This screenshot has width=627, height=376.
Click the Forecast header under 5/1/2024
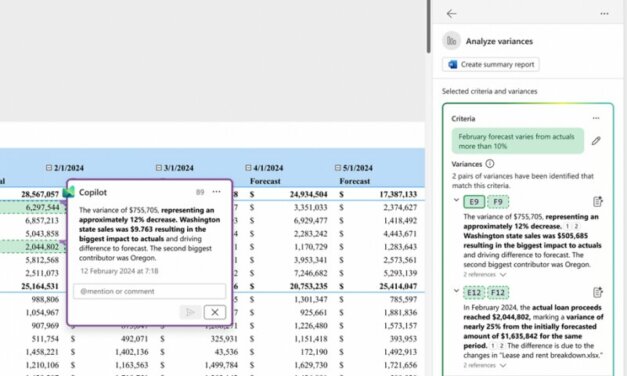355,181
